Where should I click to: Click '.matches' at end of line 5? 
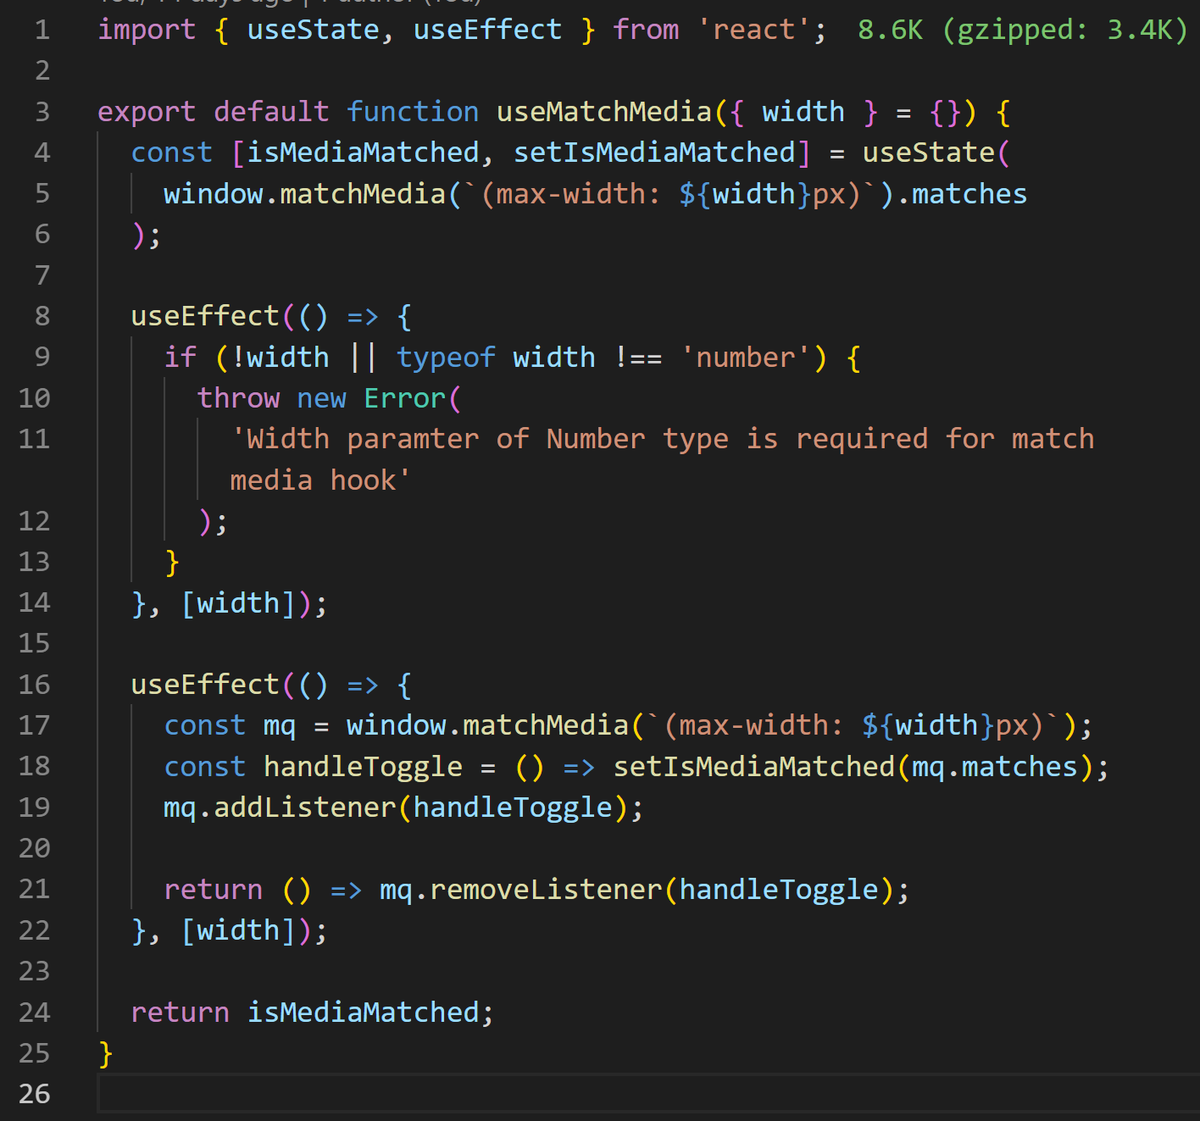[x=961, y=194]
